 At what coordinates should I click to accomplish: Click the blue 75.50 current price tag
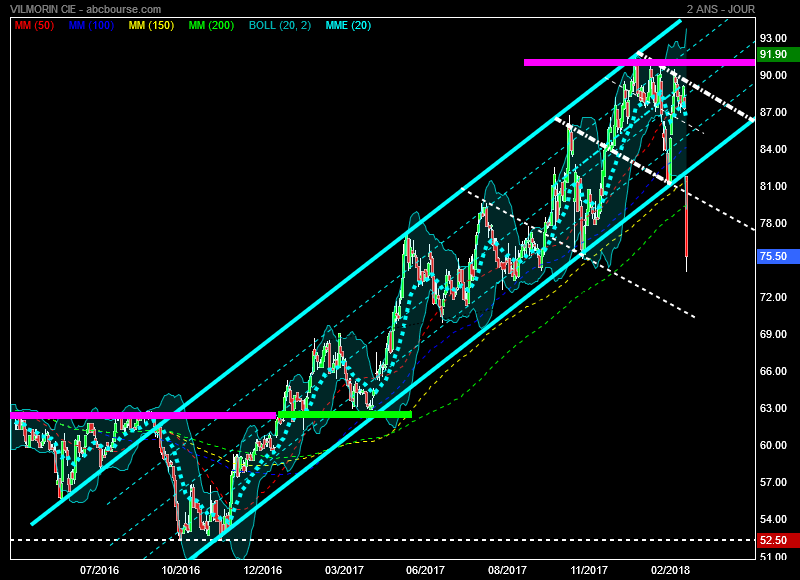click(x=778, y=256)
